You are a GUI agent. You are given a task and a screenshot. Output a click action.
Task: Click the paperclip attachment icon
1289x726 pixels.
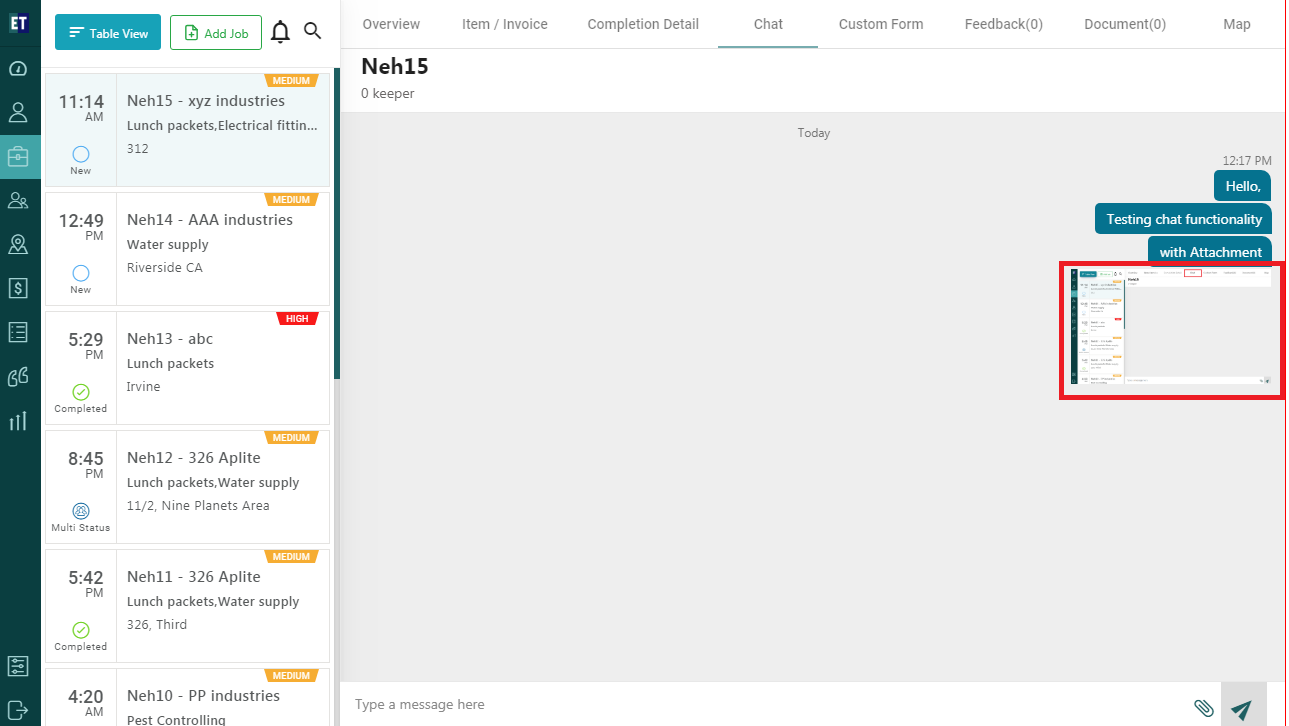point(1204,708)
